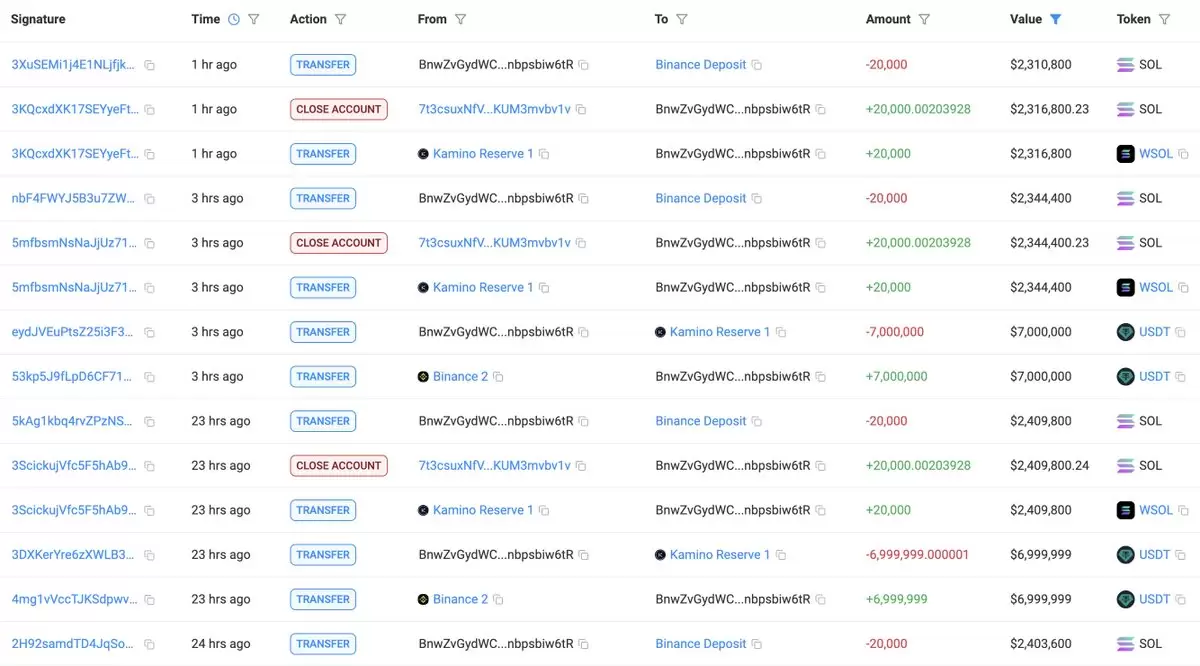The height and width of the screenshot is (666, 1200).
Task: Click the first Binance 2 sender link
Action: pos(460,377)
